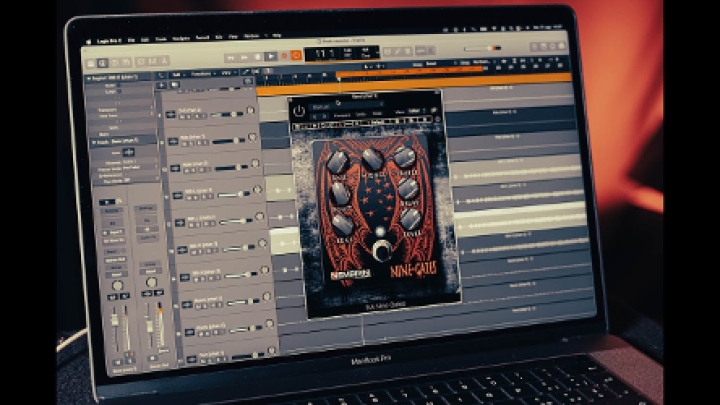Screen dimensions: 720x405
Task: Click the bottom-right Level knob on pedal
Action: click(x=411, y=219)
